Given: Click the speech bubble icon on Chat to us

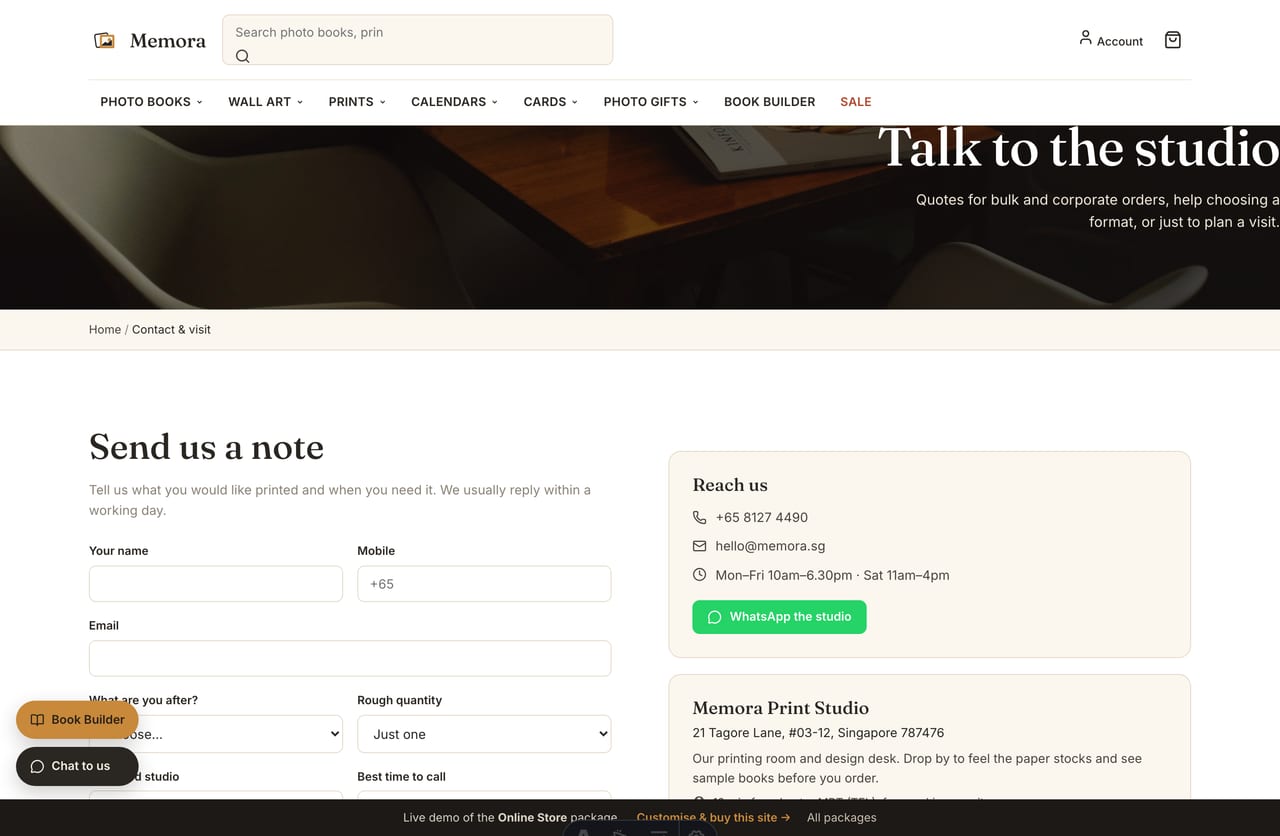Looking at the screenshot, I should point(37,766).
